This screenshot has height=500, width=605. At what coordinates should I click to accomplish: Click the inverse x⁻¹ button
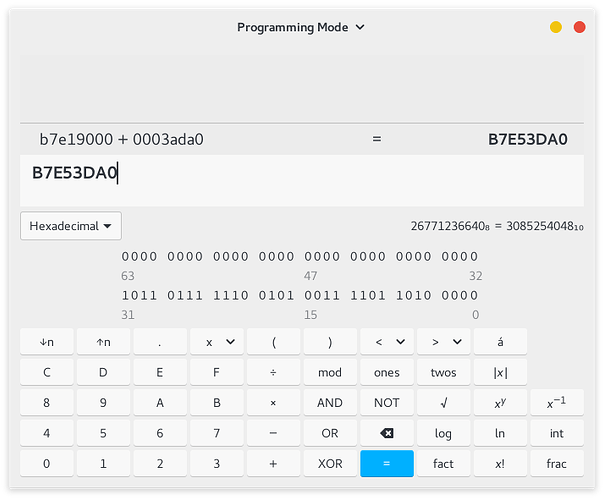pos(557,403)
